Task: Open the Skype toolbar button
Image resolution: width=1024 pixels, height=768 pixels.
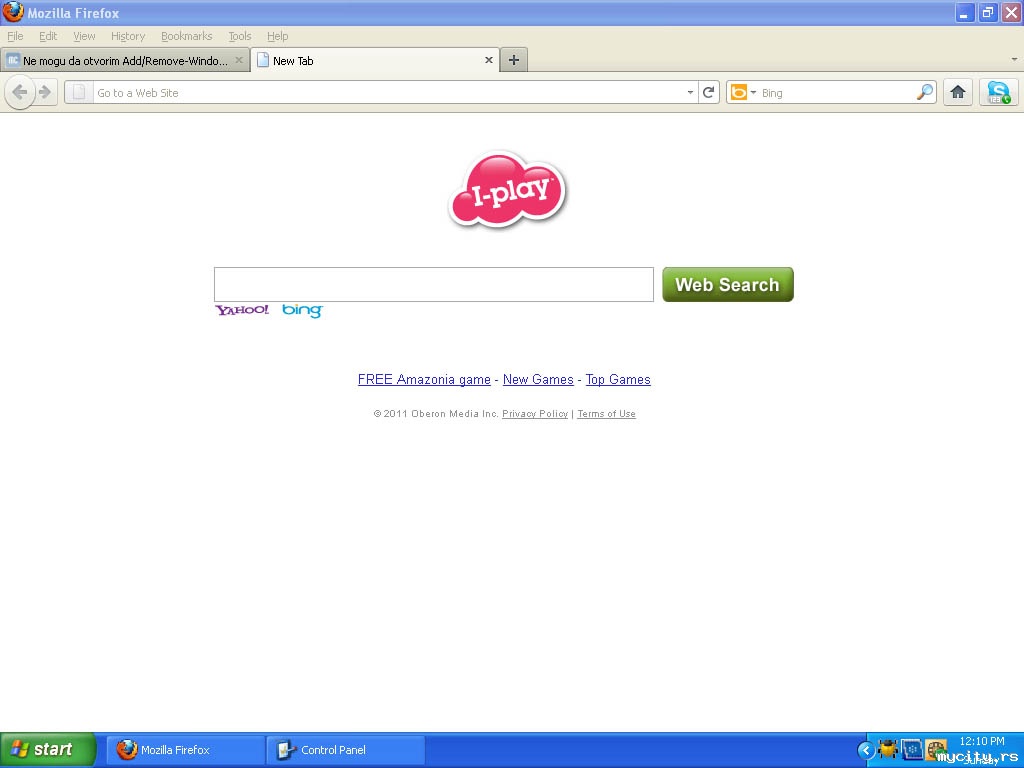Action: [x=999, y=93]
